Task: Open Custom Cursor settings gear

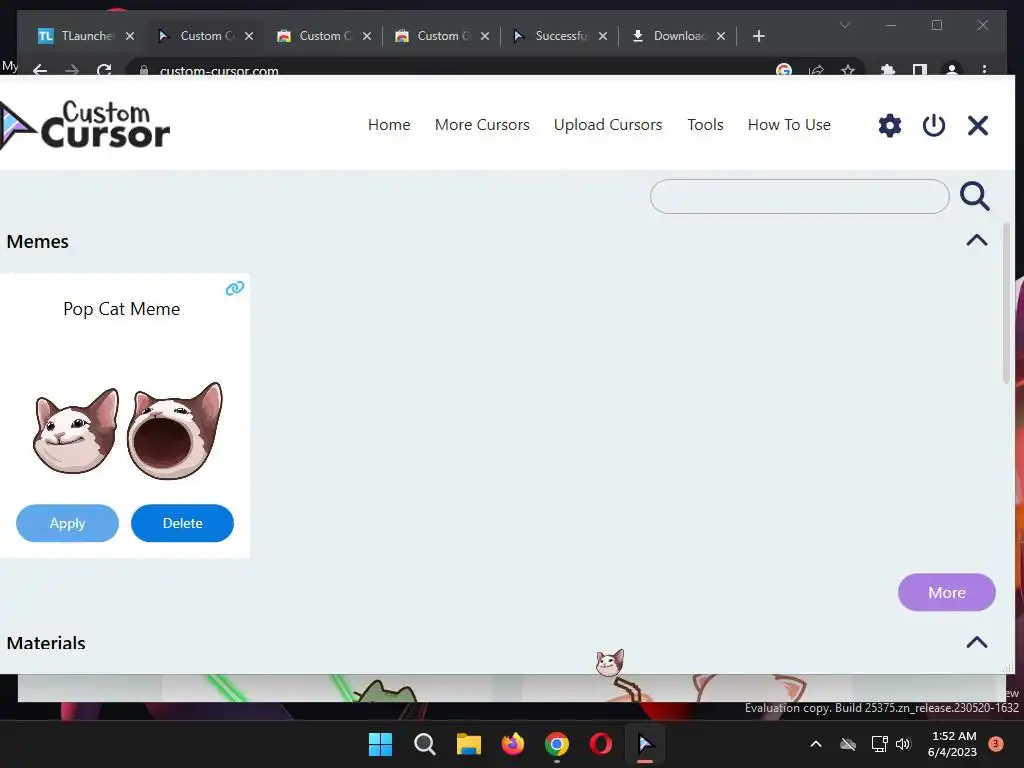Action: (889, 125)
